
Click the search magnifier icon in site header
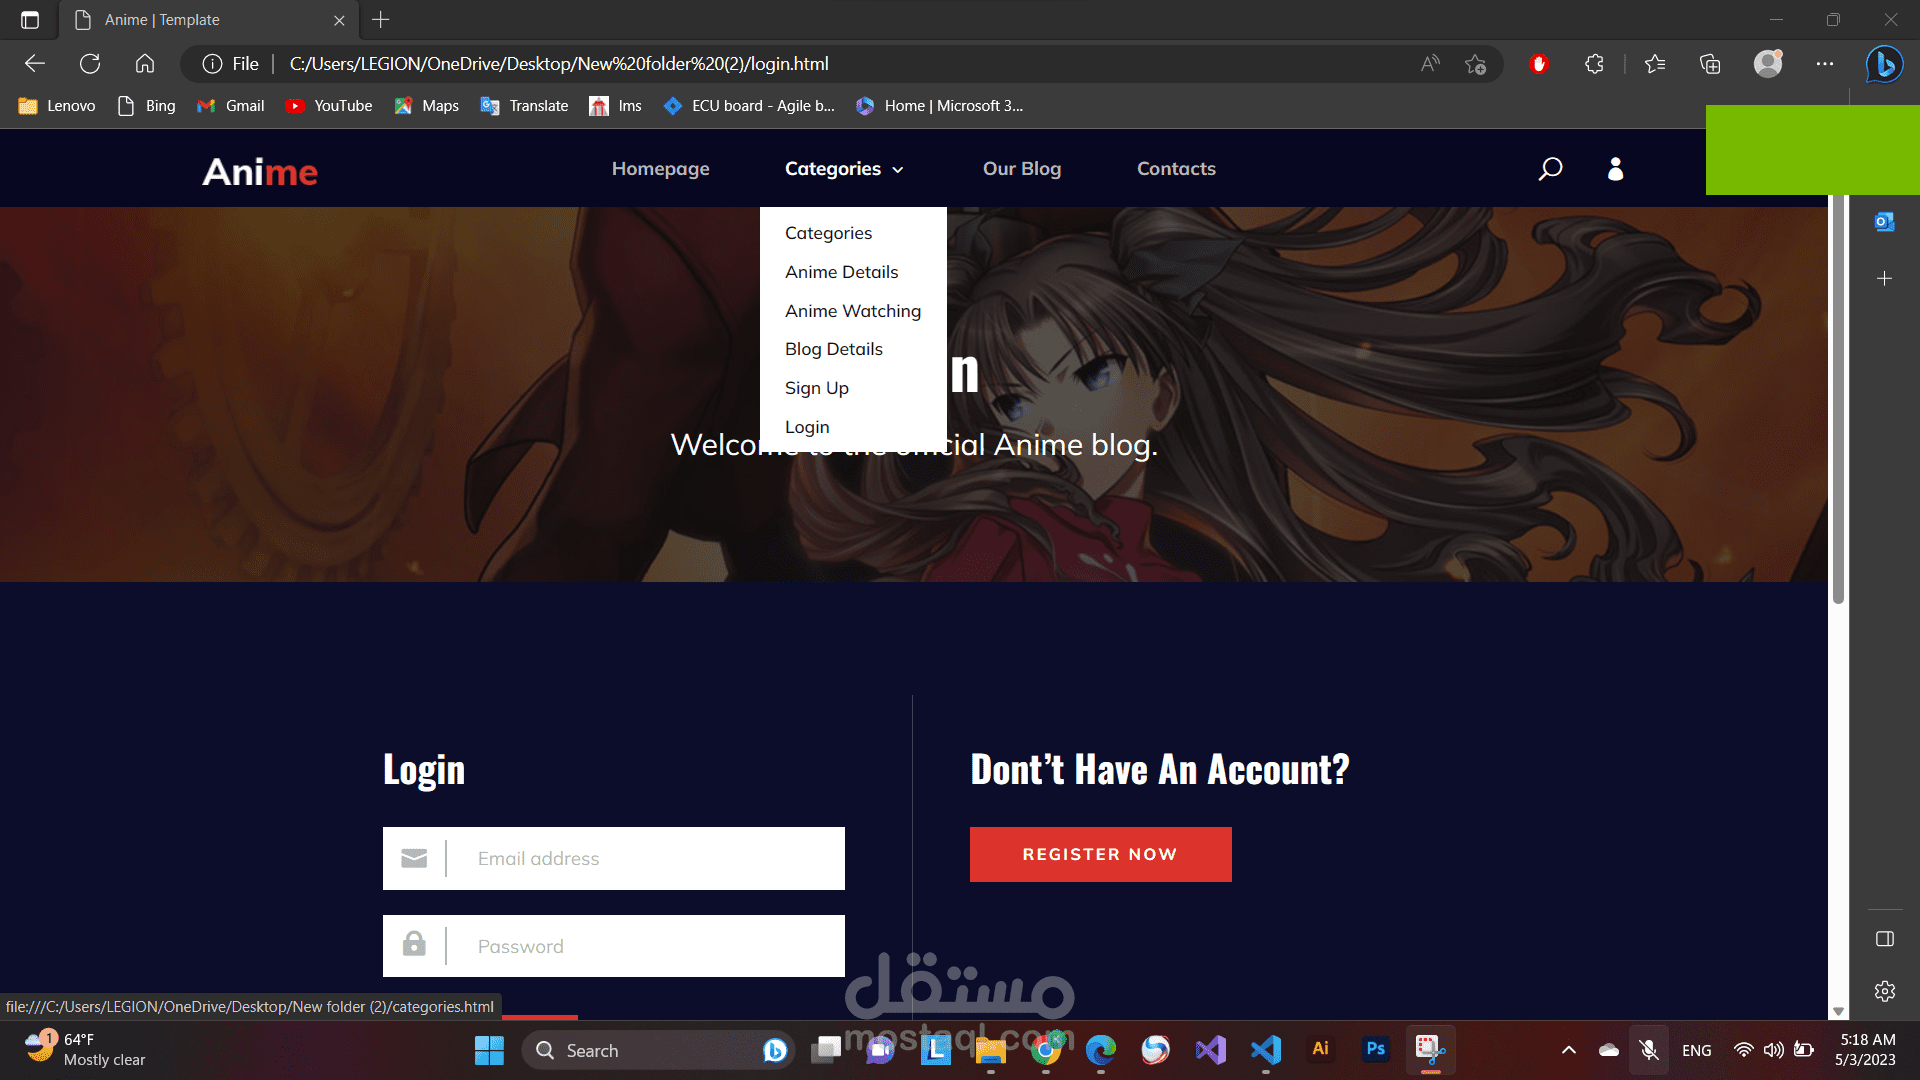1550,169
